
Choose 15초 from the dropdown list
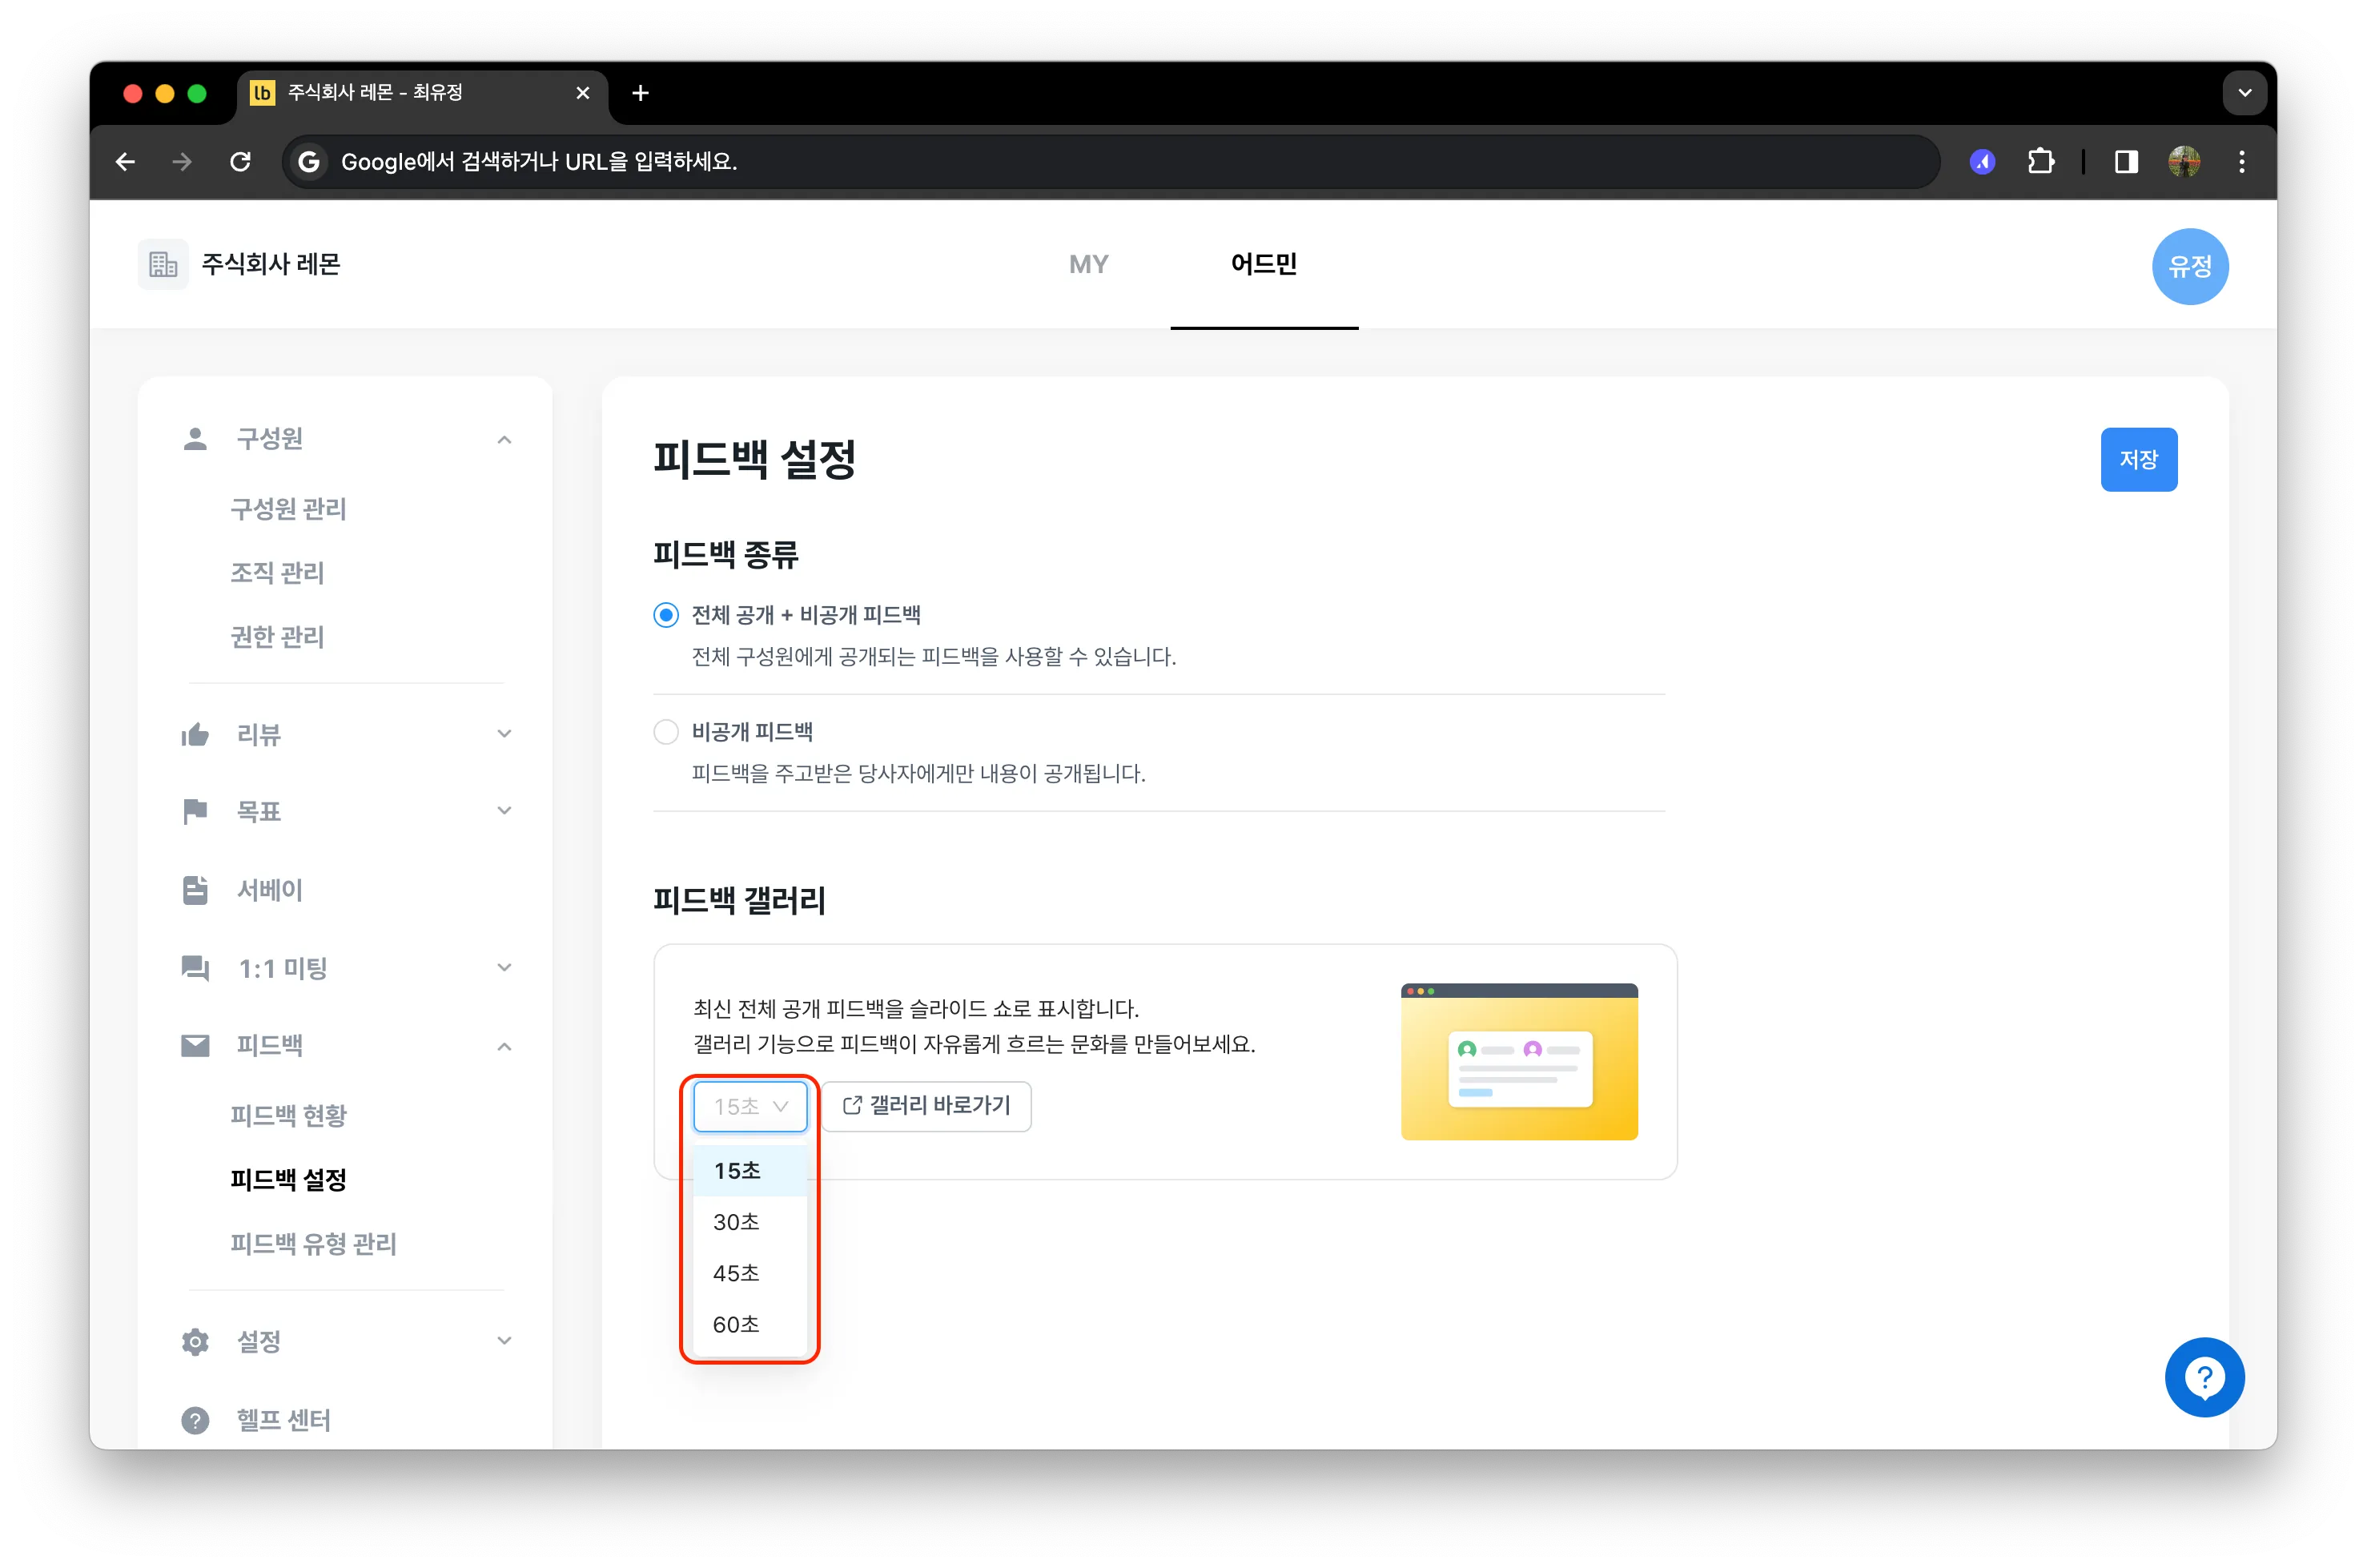[750, 1171]
